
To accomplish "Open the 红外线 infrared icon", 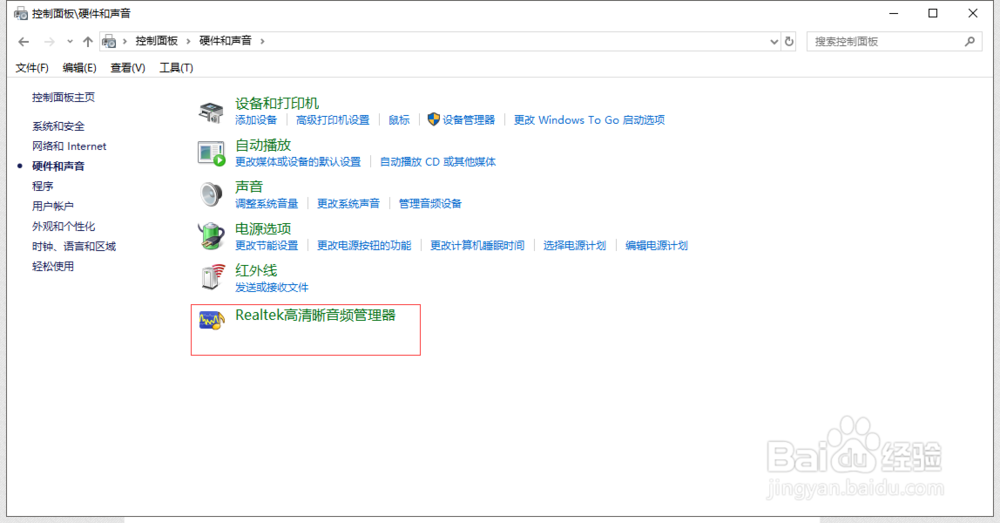I will (x=212, y=277).
